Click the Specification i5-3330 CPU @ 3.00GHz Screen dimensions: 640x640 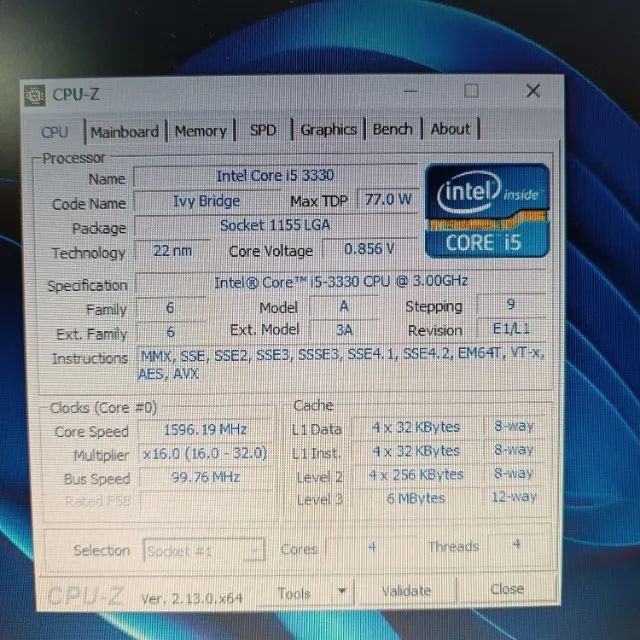[x=341, y=282]
